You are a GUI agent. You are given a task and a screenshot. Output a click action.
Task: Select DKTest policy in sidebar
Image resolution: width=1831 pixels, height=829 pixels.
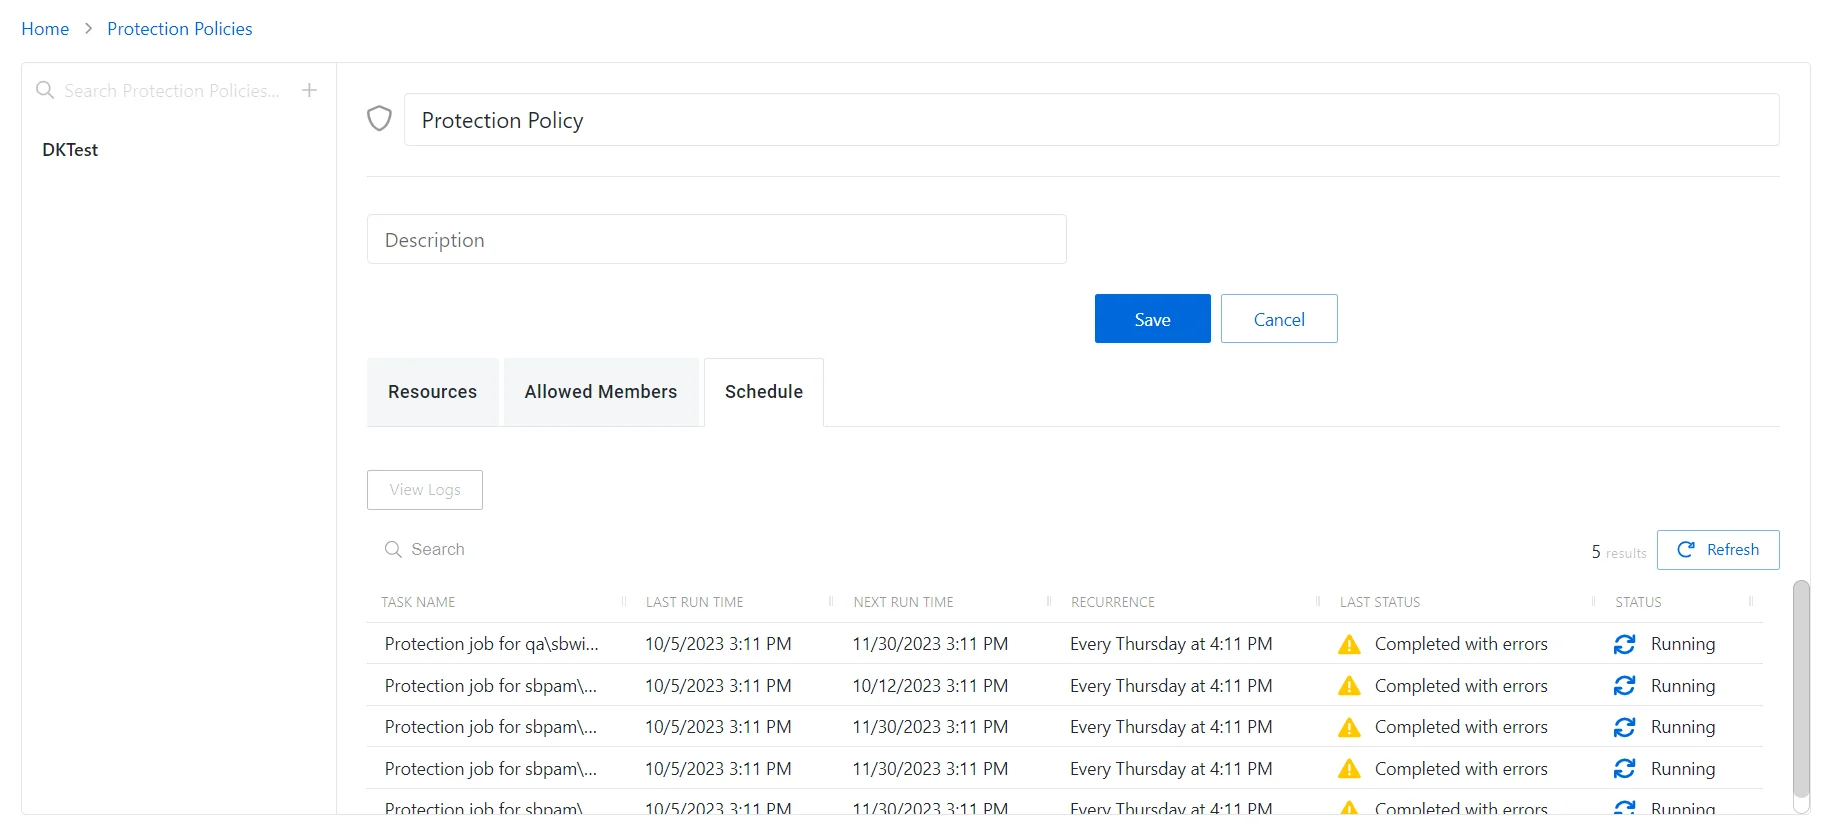click(70, 150)
